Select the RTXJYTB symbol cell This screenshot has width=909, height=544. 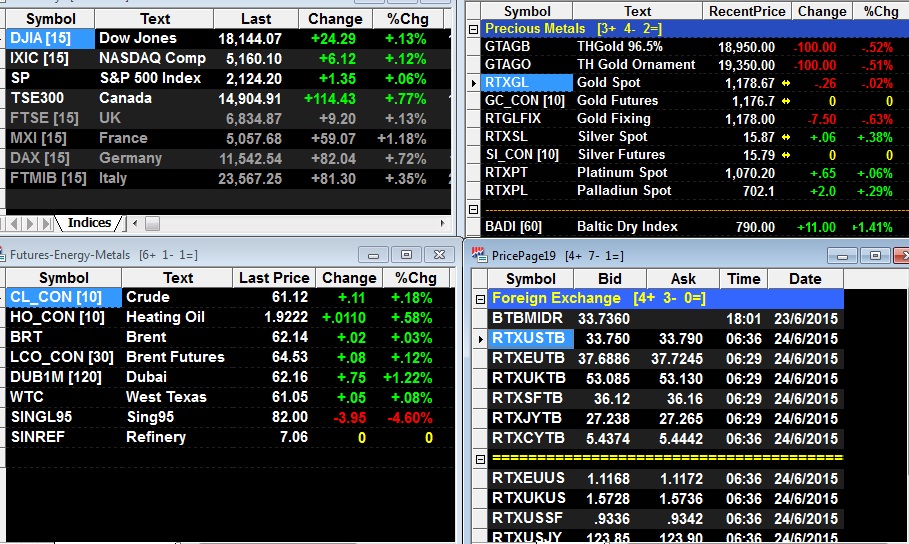click(530, 418)
